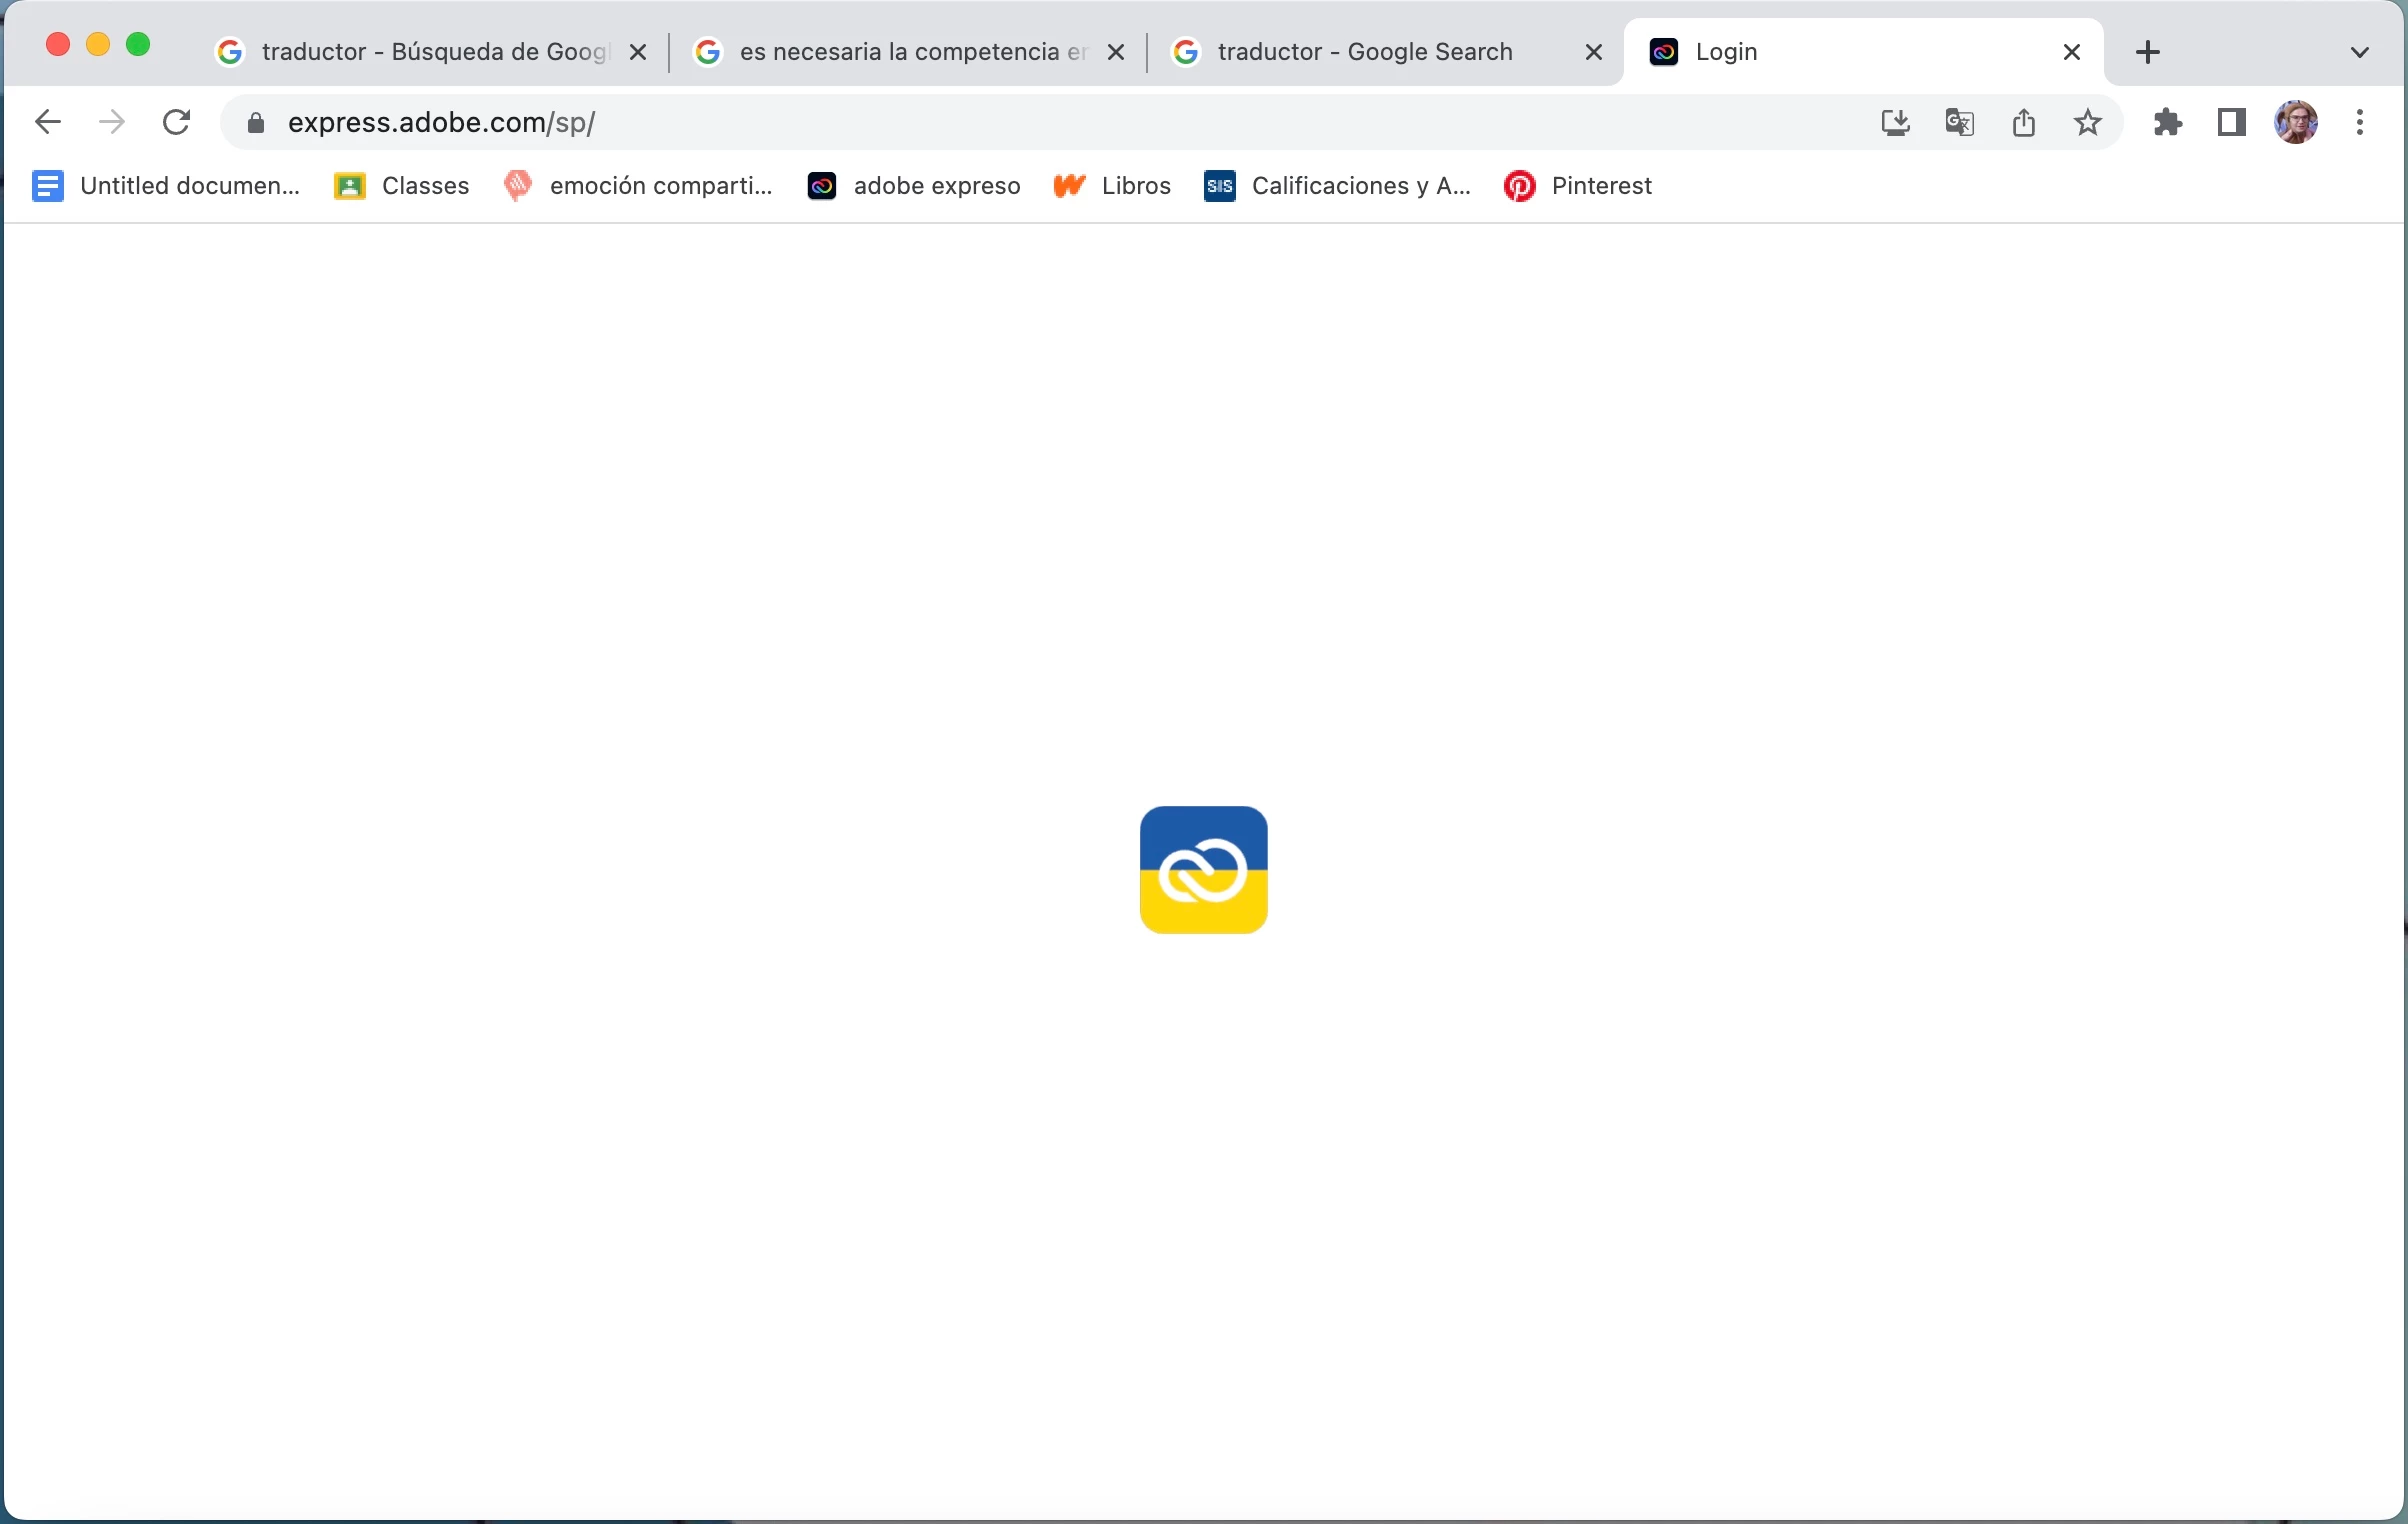Click the install app download icon

[1895, 123]
